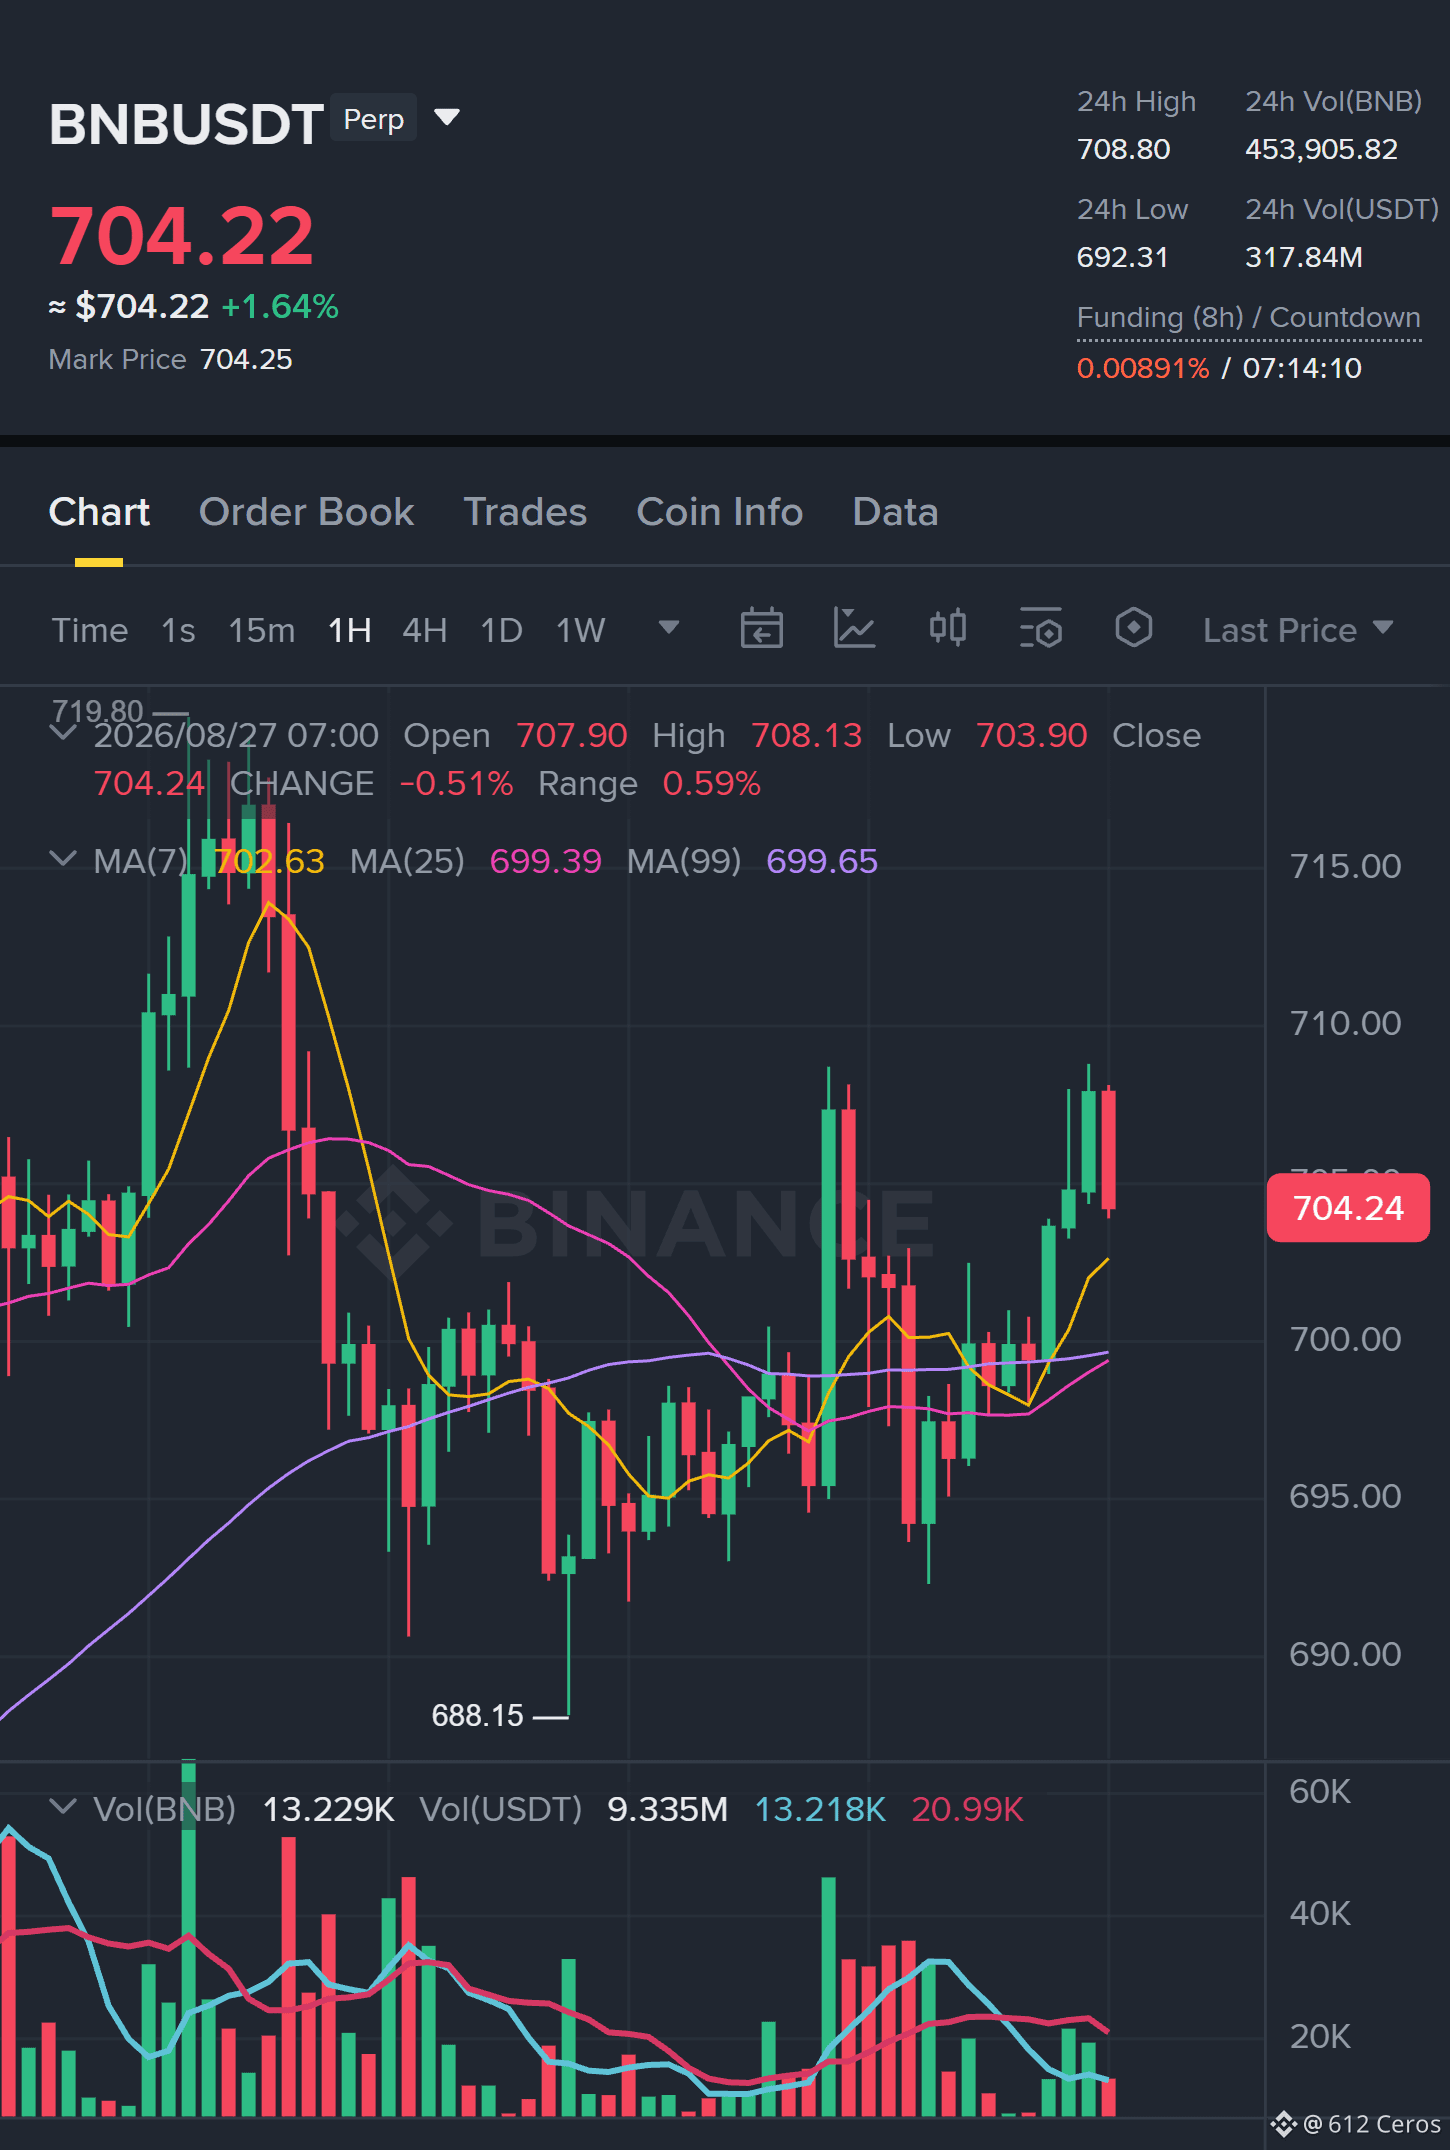Viewport: 1450px width, 2150px height.
Task: Select the 1H interval
Action: pos(350,630)
